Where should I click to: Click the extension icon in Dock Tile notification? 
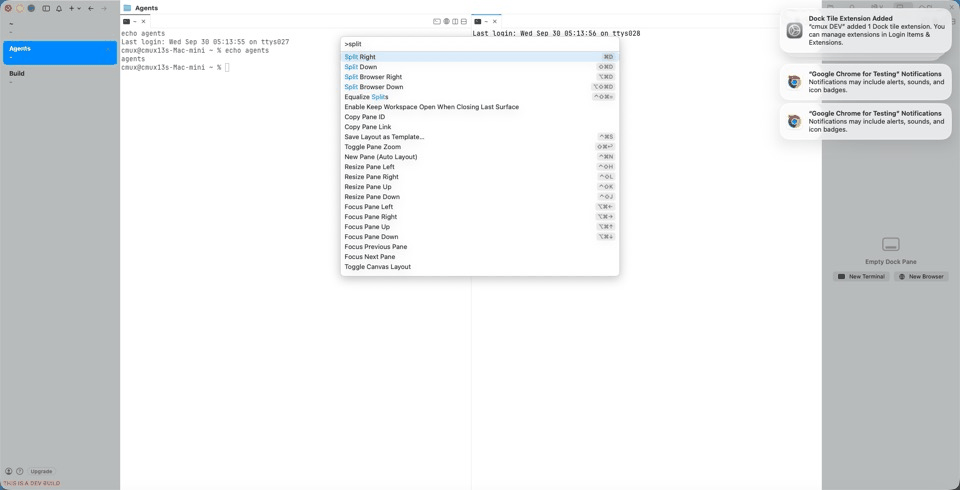coord(794,31)
